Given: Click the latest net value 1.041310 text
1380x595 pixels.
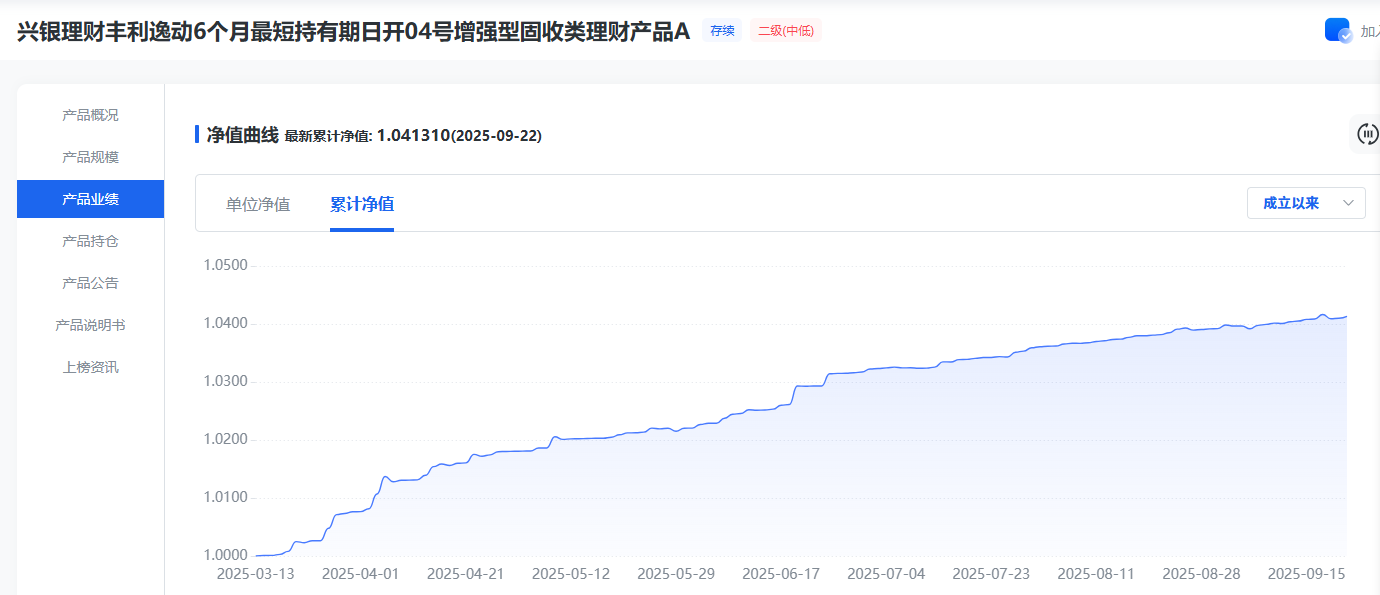Looking at the screenshot, I should tap(413, 135).
